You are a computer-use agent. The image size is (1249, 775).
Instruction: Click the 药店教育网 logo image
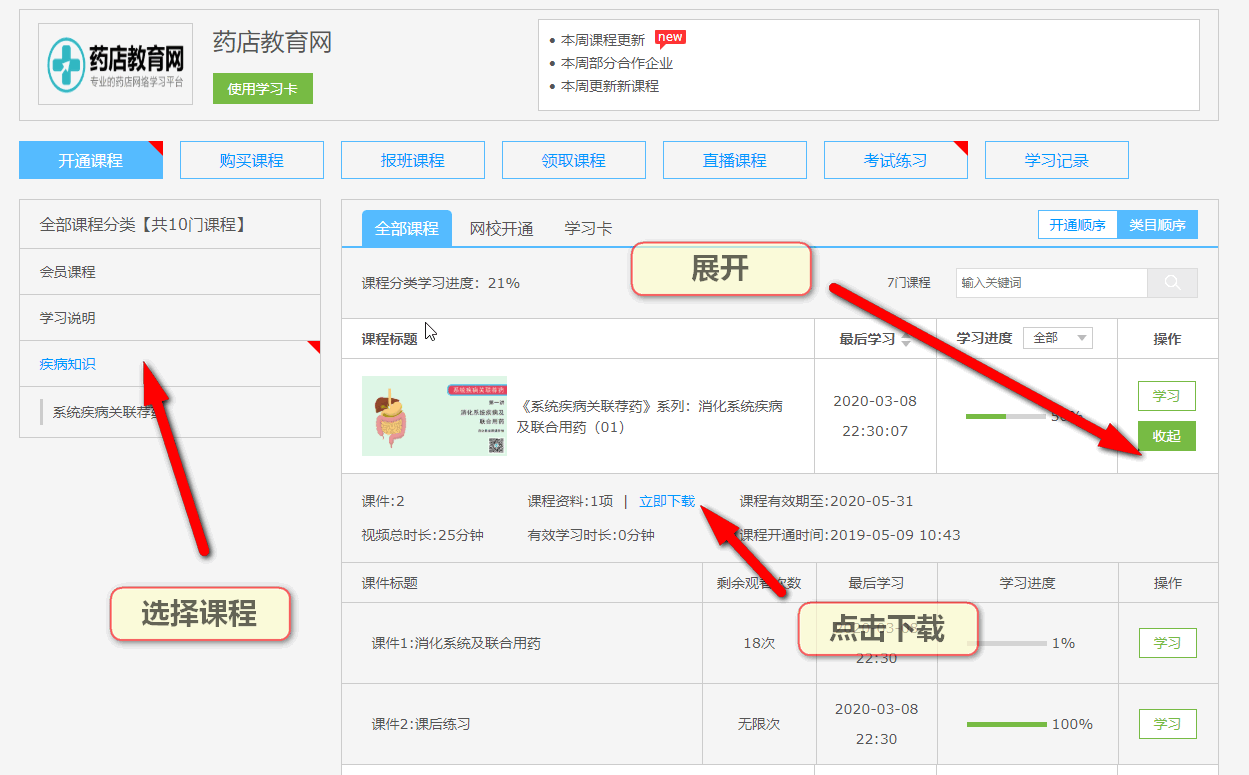tap(115, 64)
